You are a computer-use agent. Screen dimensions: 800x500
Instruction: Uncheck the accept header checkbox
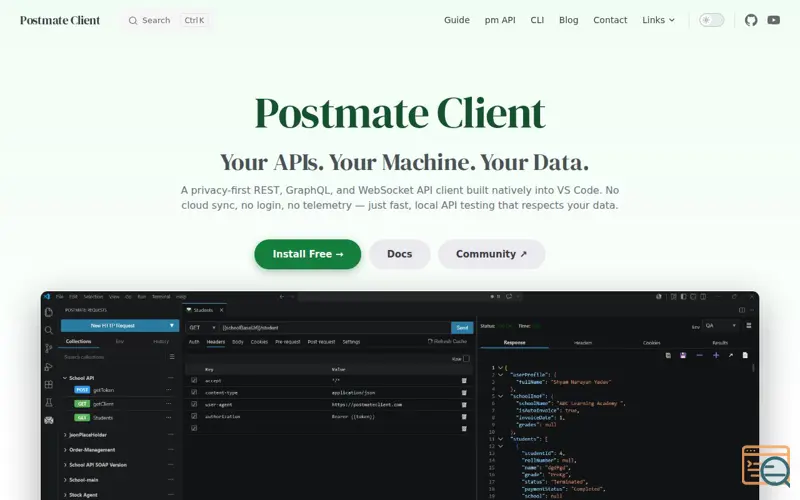[x=194, y=381]
